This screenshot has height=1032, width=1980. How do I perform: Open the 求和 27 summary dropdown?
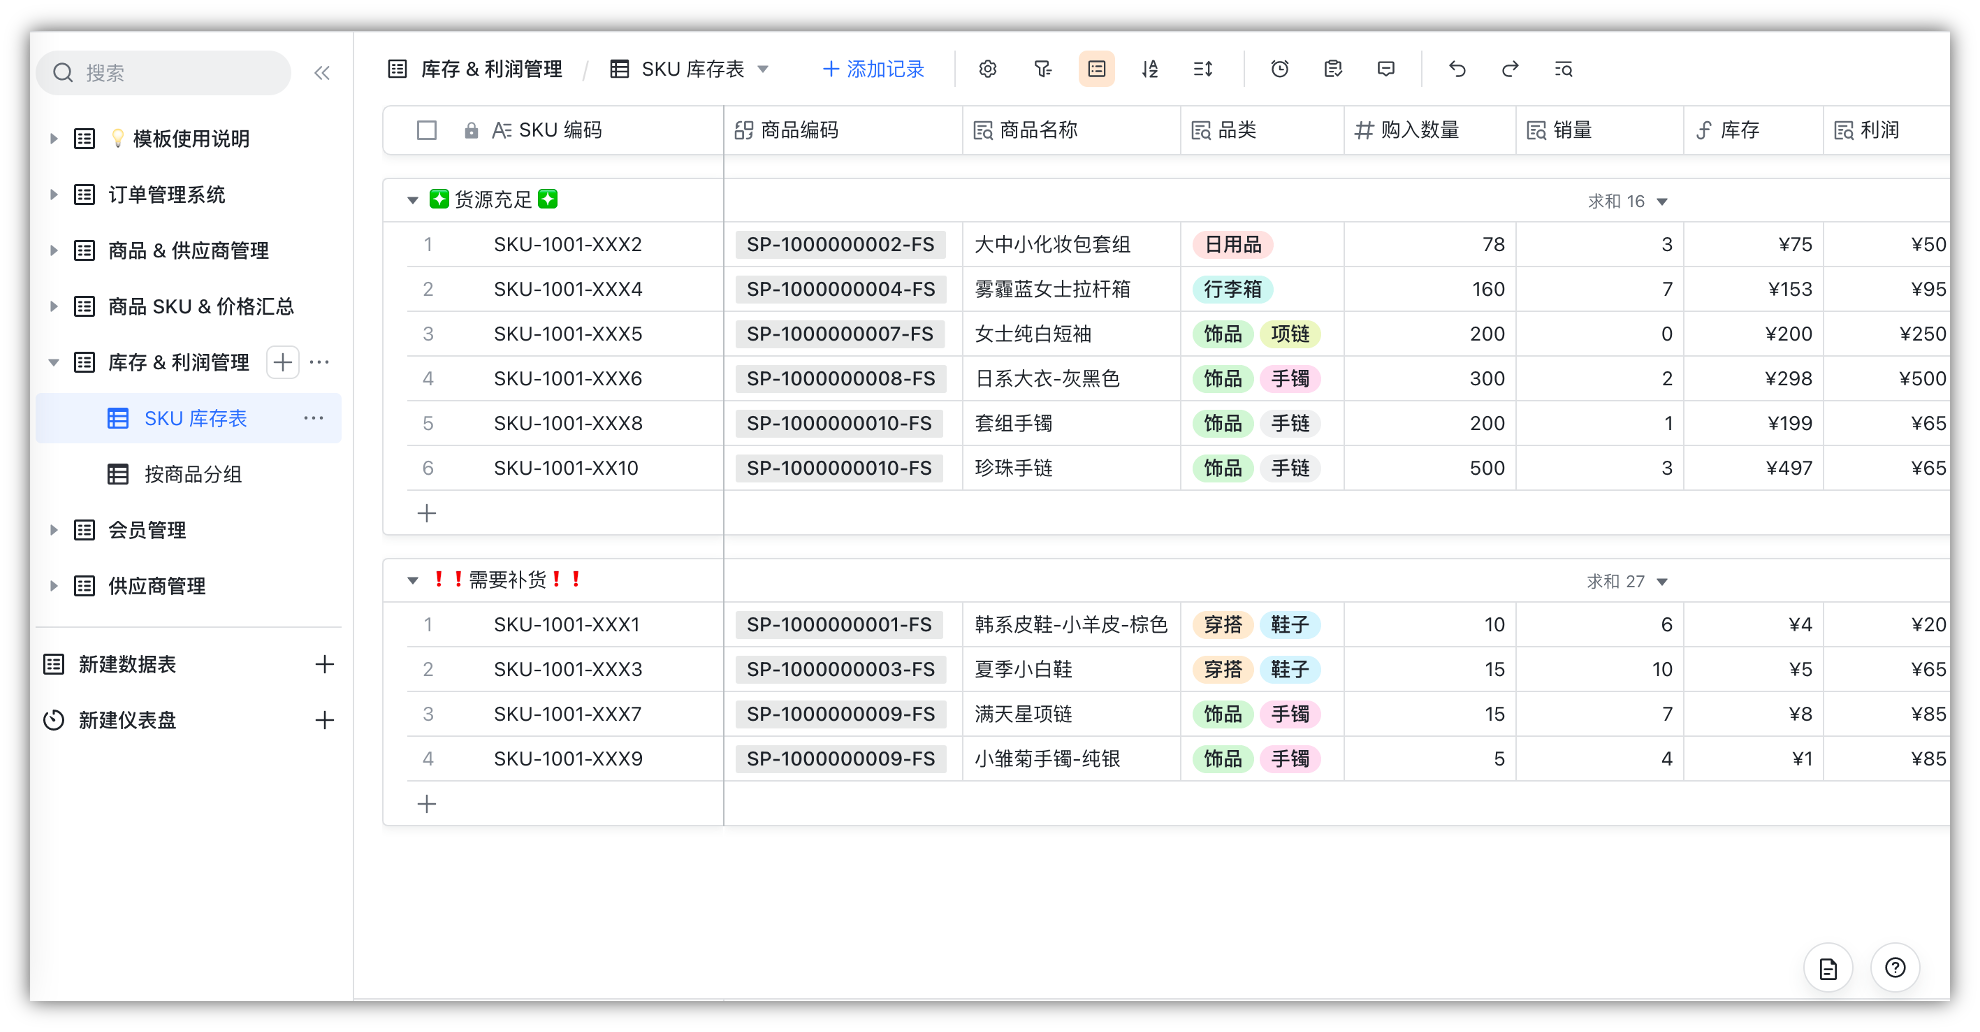coord(1628,581)
